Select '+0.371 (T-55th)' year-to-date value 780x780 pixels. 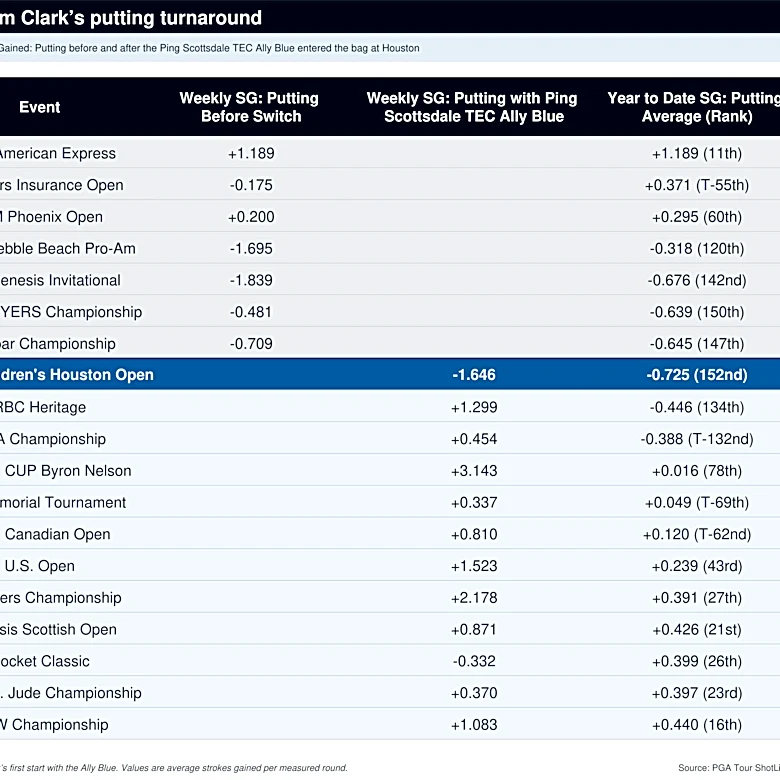[697, 185]
